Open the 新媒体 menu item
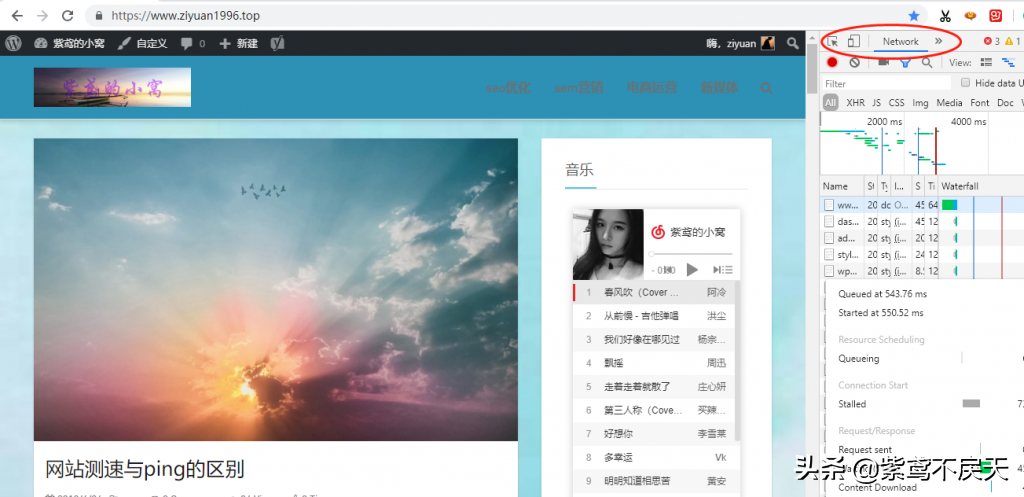This screenshot has width=1024, height=497. (x=719, y=88)
